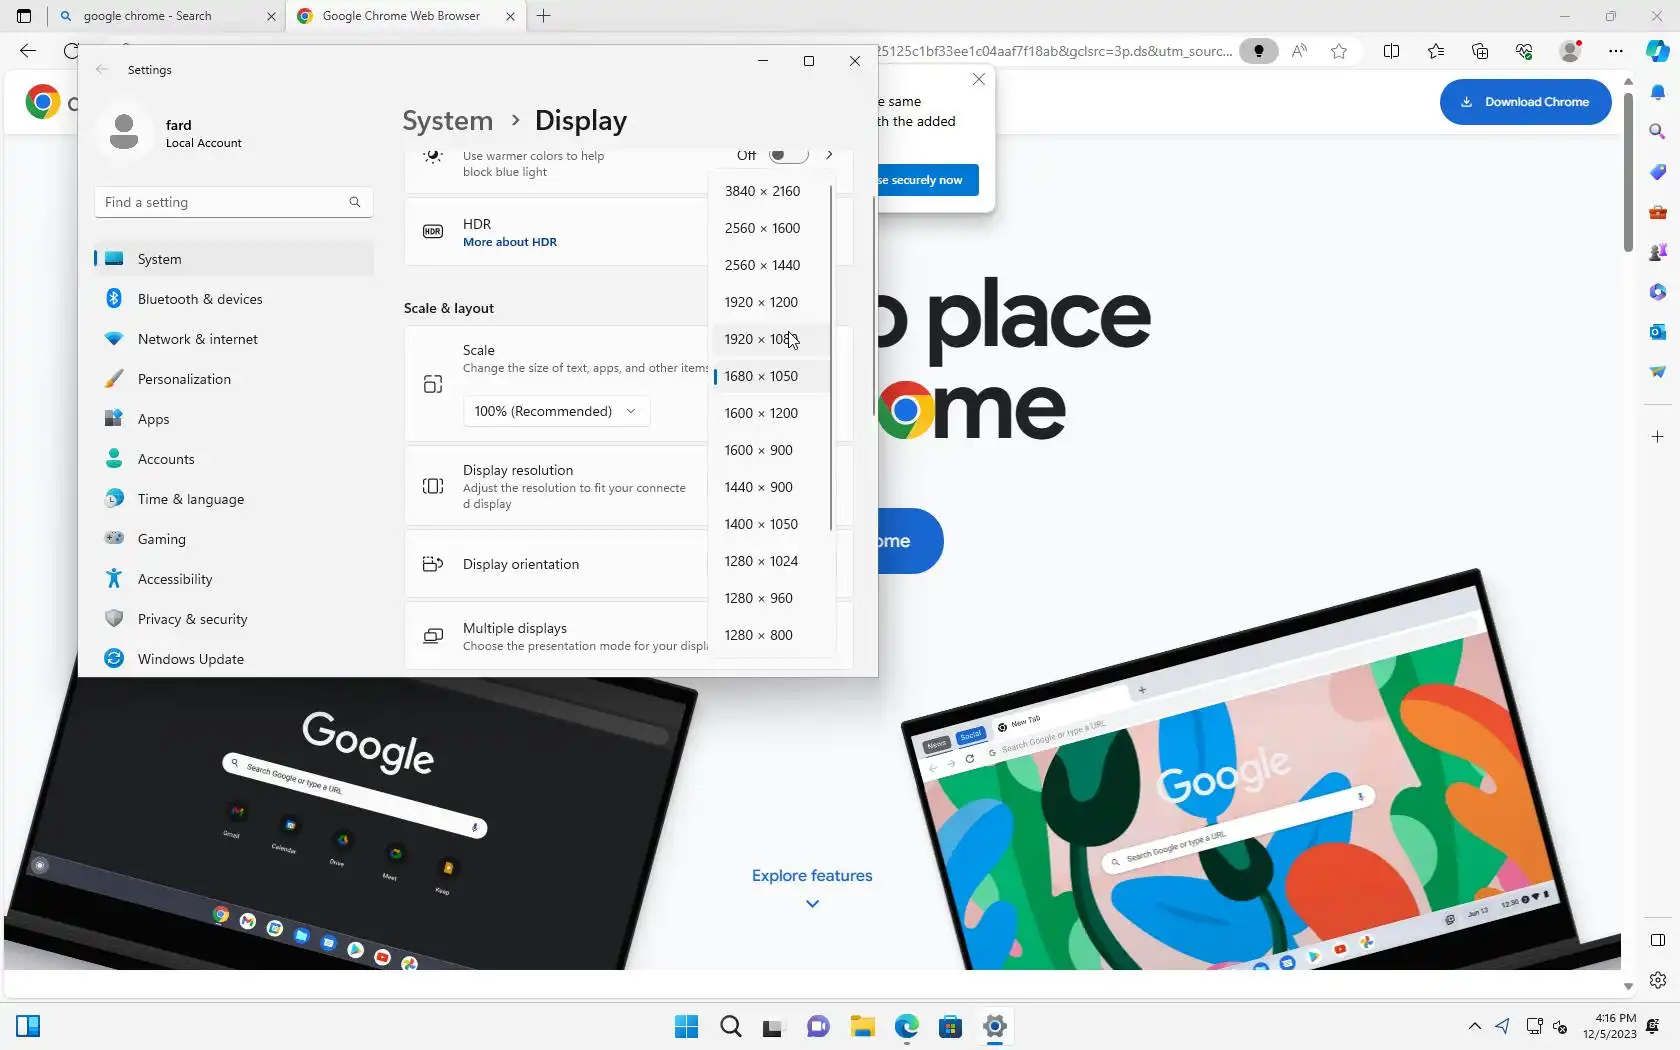Open Accounts settings category

tap(234, 459)
